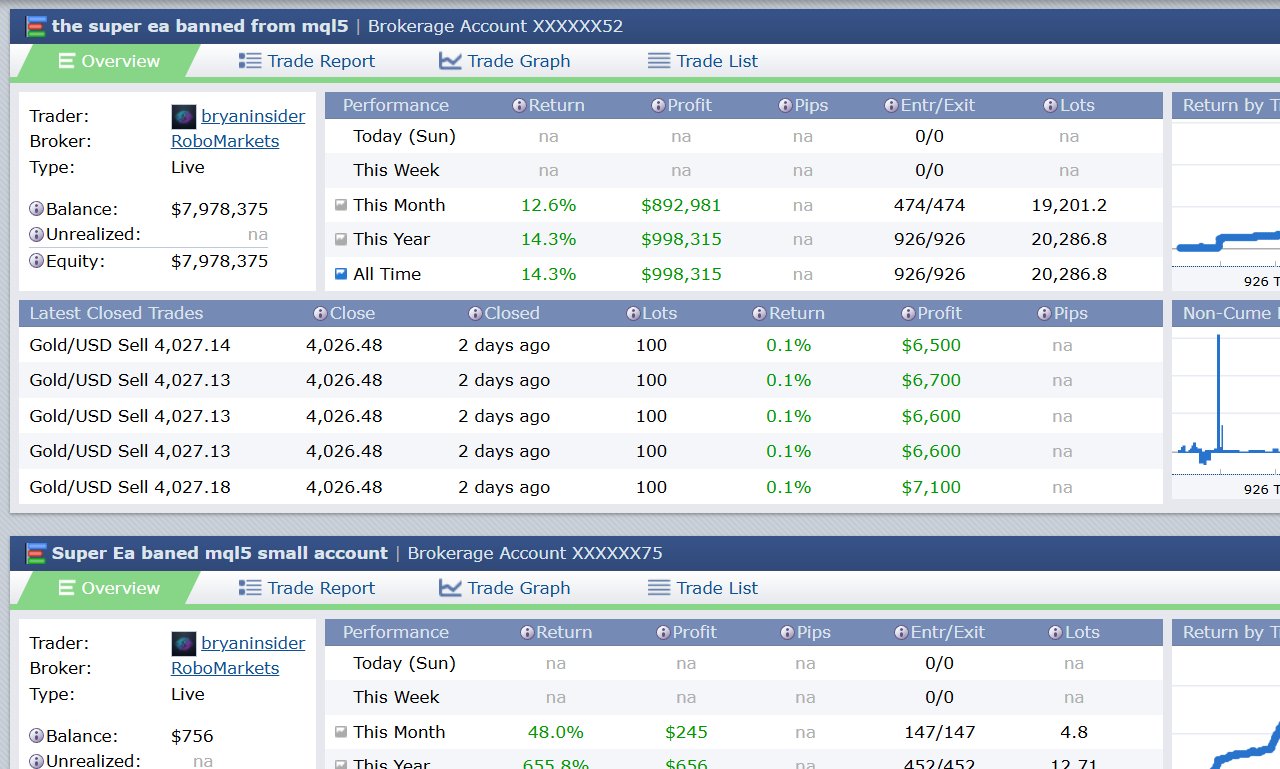Image resolution: width=1280 pixels, height=769 pixels.
Task: Open RoboMarkets broker link in XXXXXX52 panel
Action: click(225, 141)
